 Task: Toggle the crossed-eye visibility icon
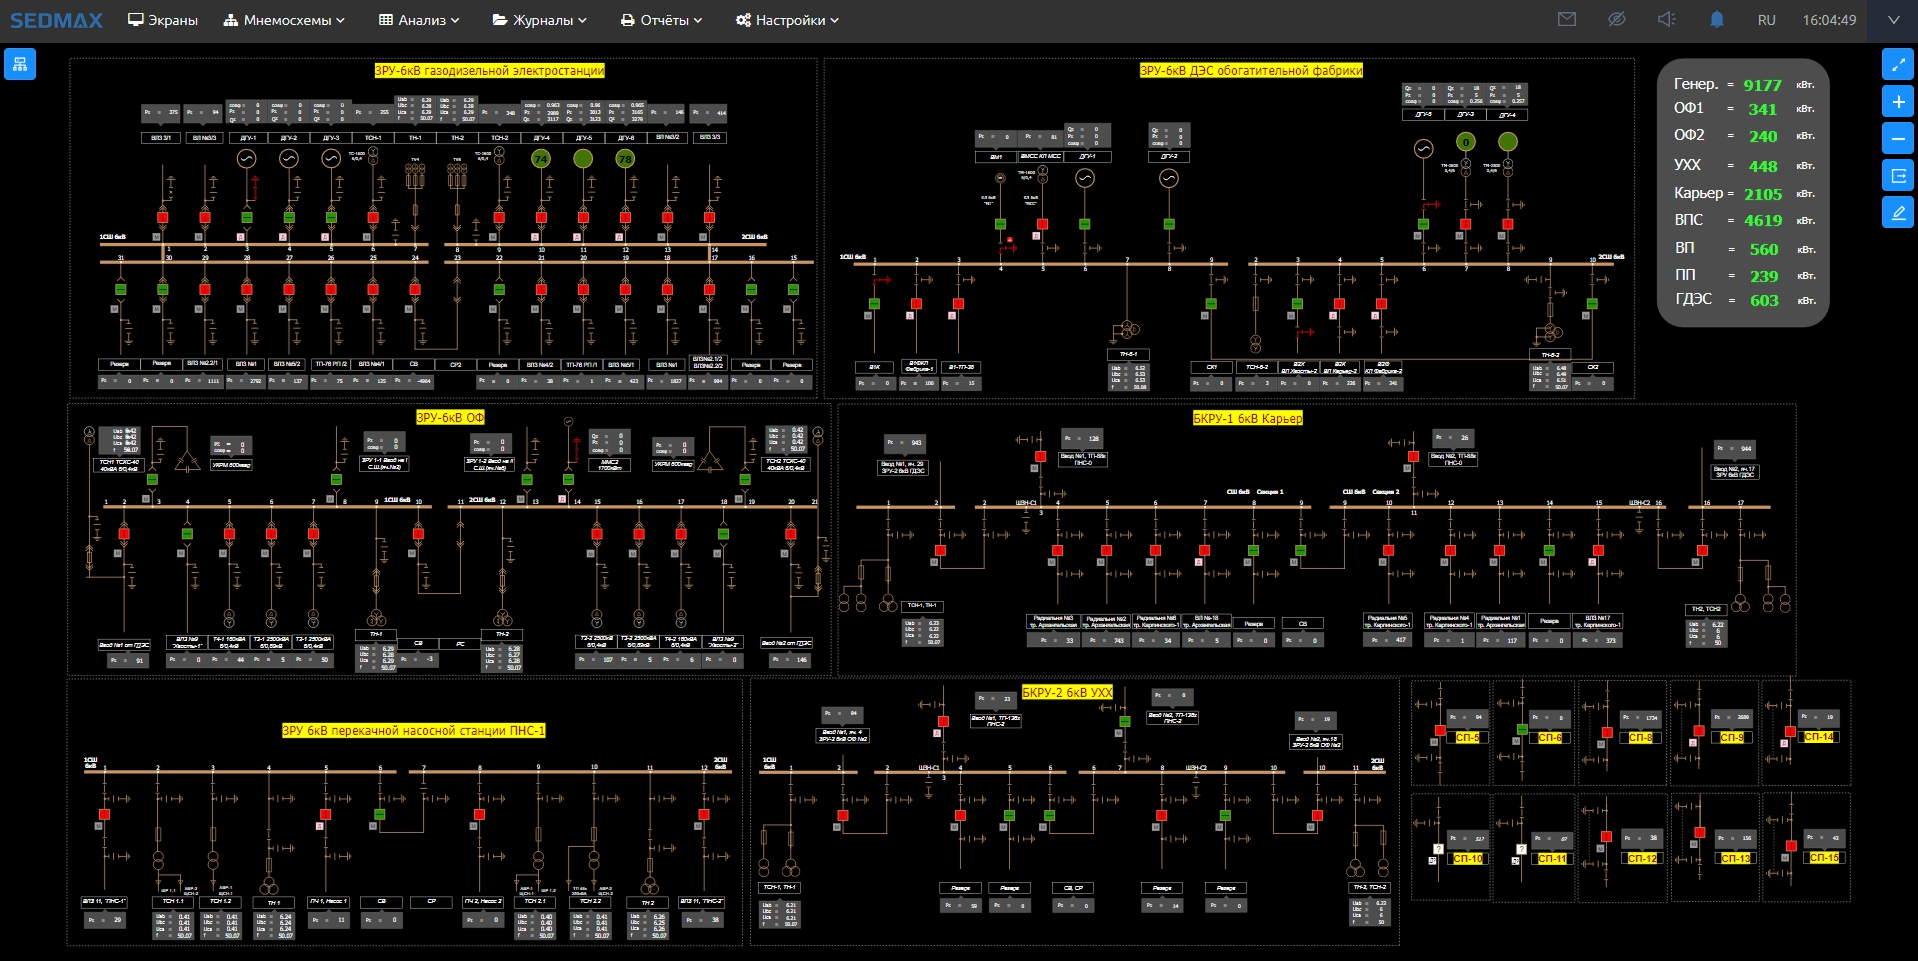pyautogui.click(x=1616, y=20)
